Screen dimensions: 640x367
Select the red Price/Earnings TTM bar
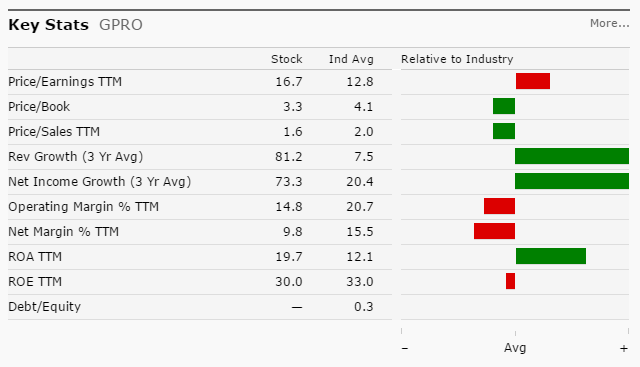click(x=533, y=81)
